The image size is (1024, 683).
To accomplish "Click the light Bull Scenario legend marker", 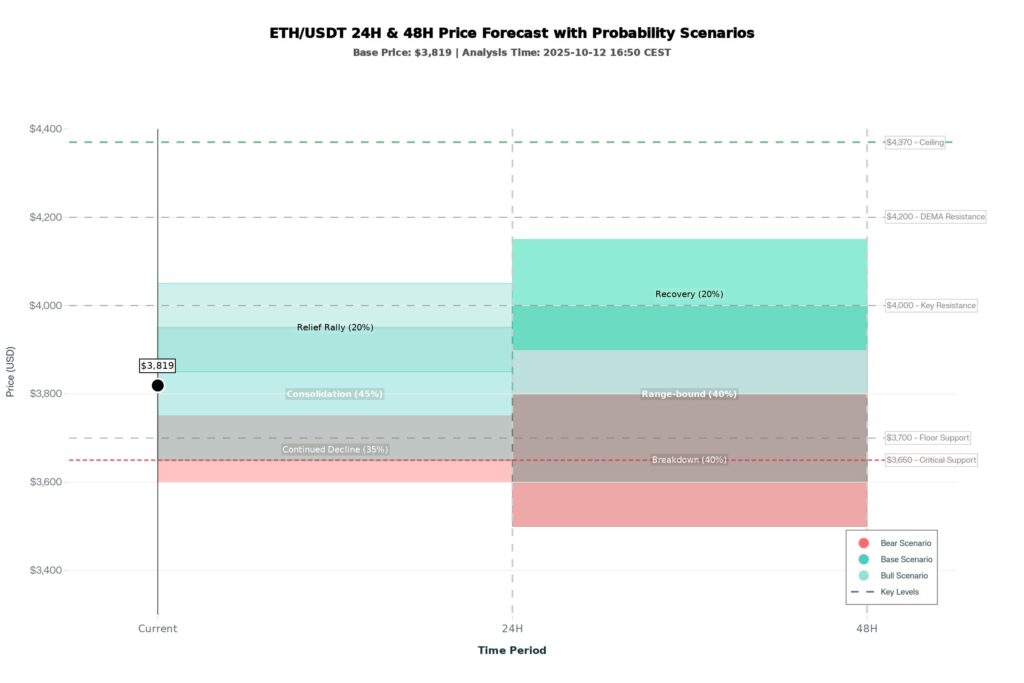I will pos(863,576).
